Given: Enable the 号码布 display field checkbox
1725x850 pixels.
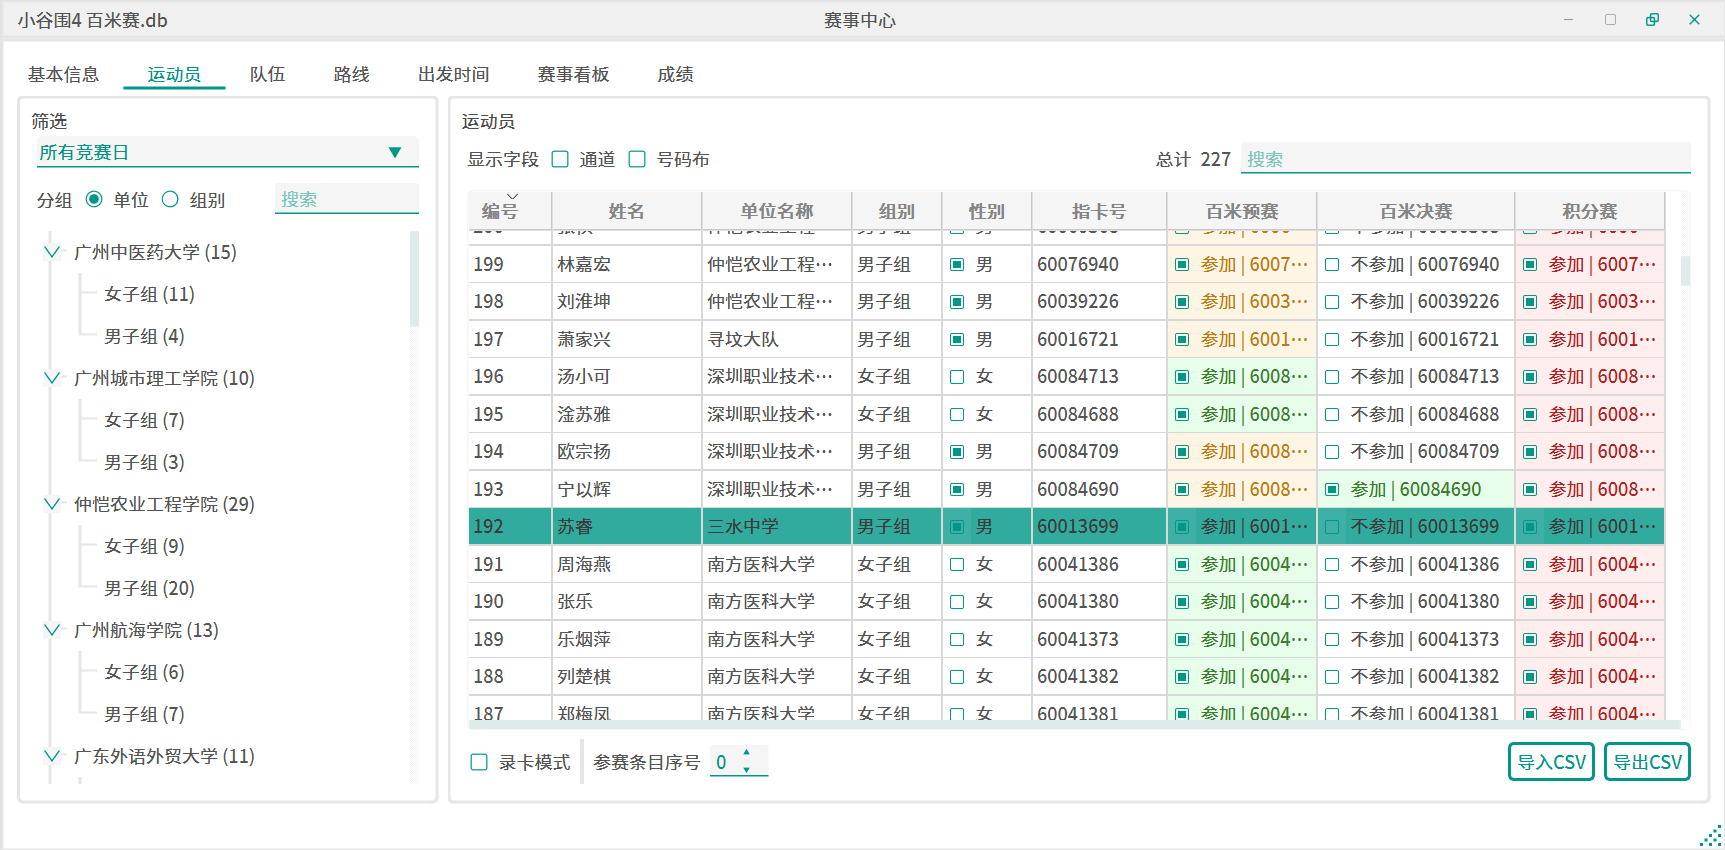Looking at the screenshot, I should coord(637,159).
